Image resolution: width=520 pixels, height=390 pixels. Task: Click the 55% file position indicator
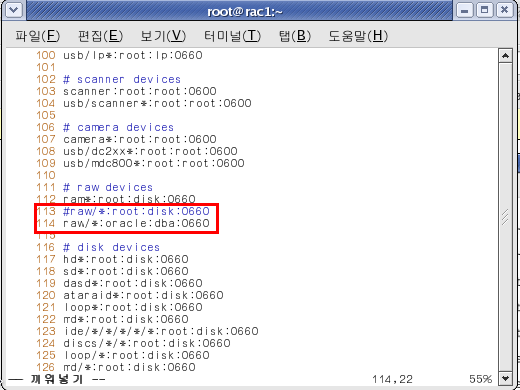pyautogui.click(x=480, y=379)
